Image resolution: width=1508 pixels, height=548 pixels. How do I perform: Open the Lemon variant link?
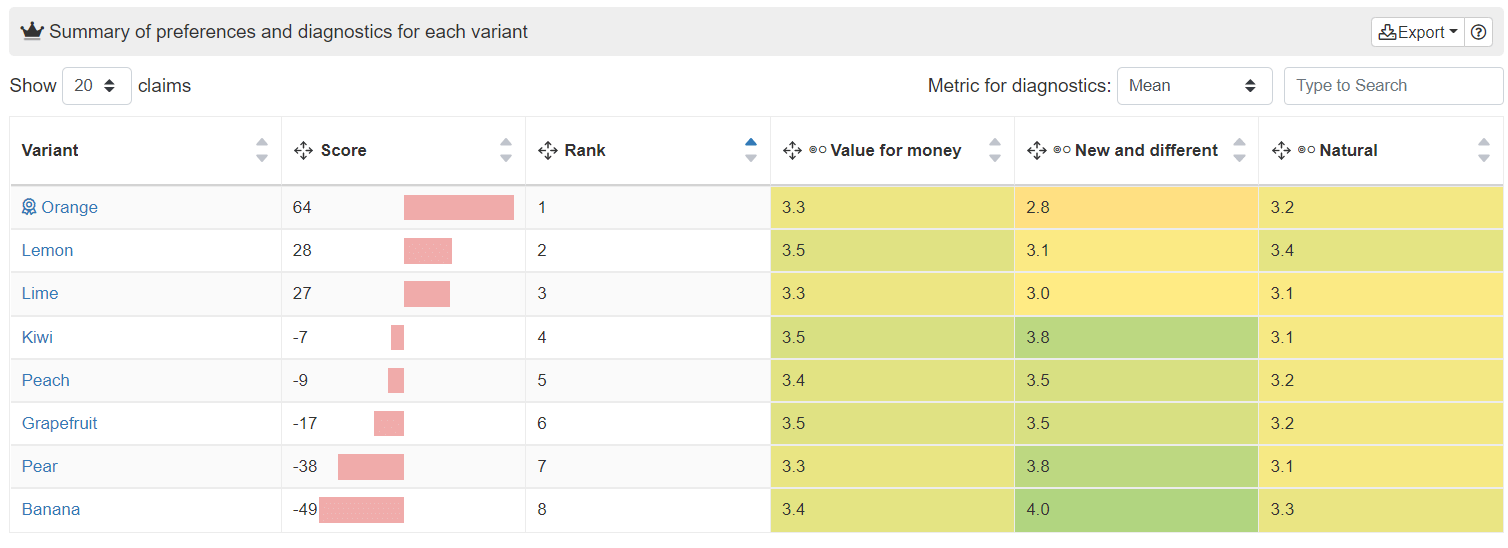(47, 250)
